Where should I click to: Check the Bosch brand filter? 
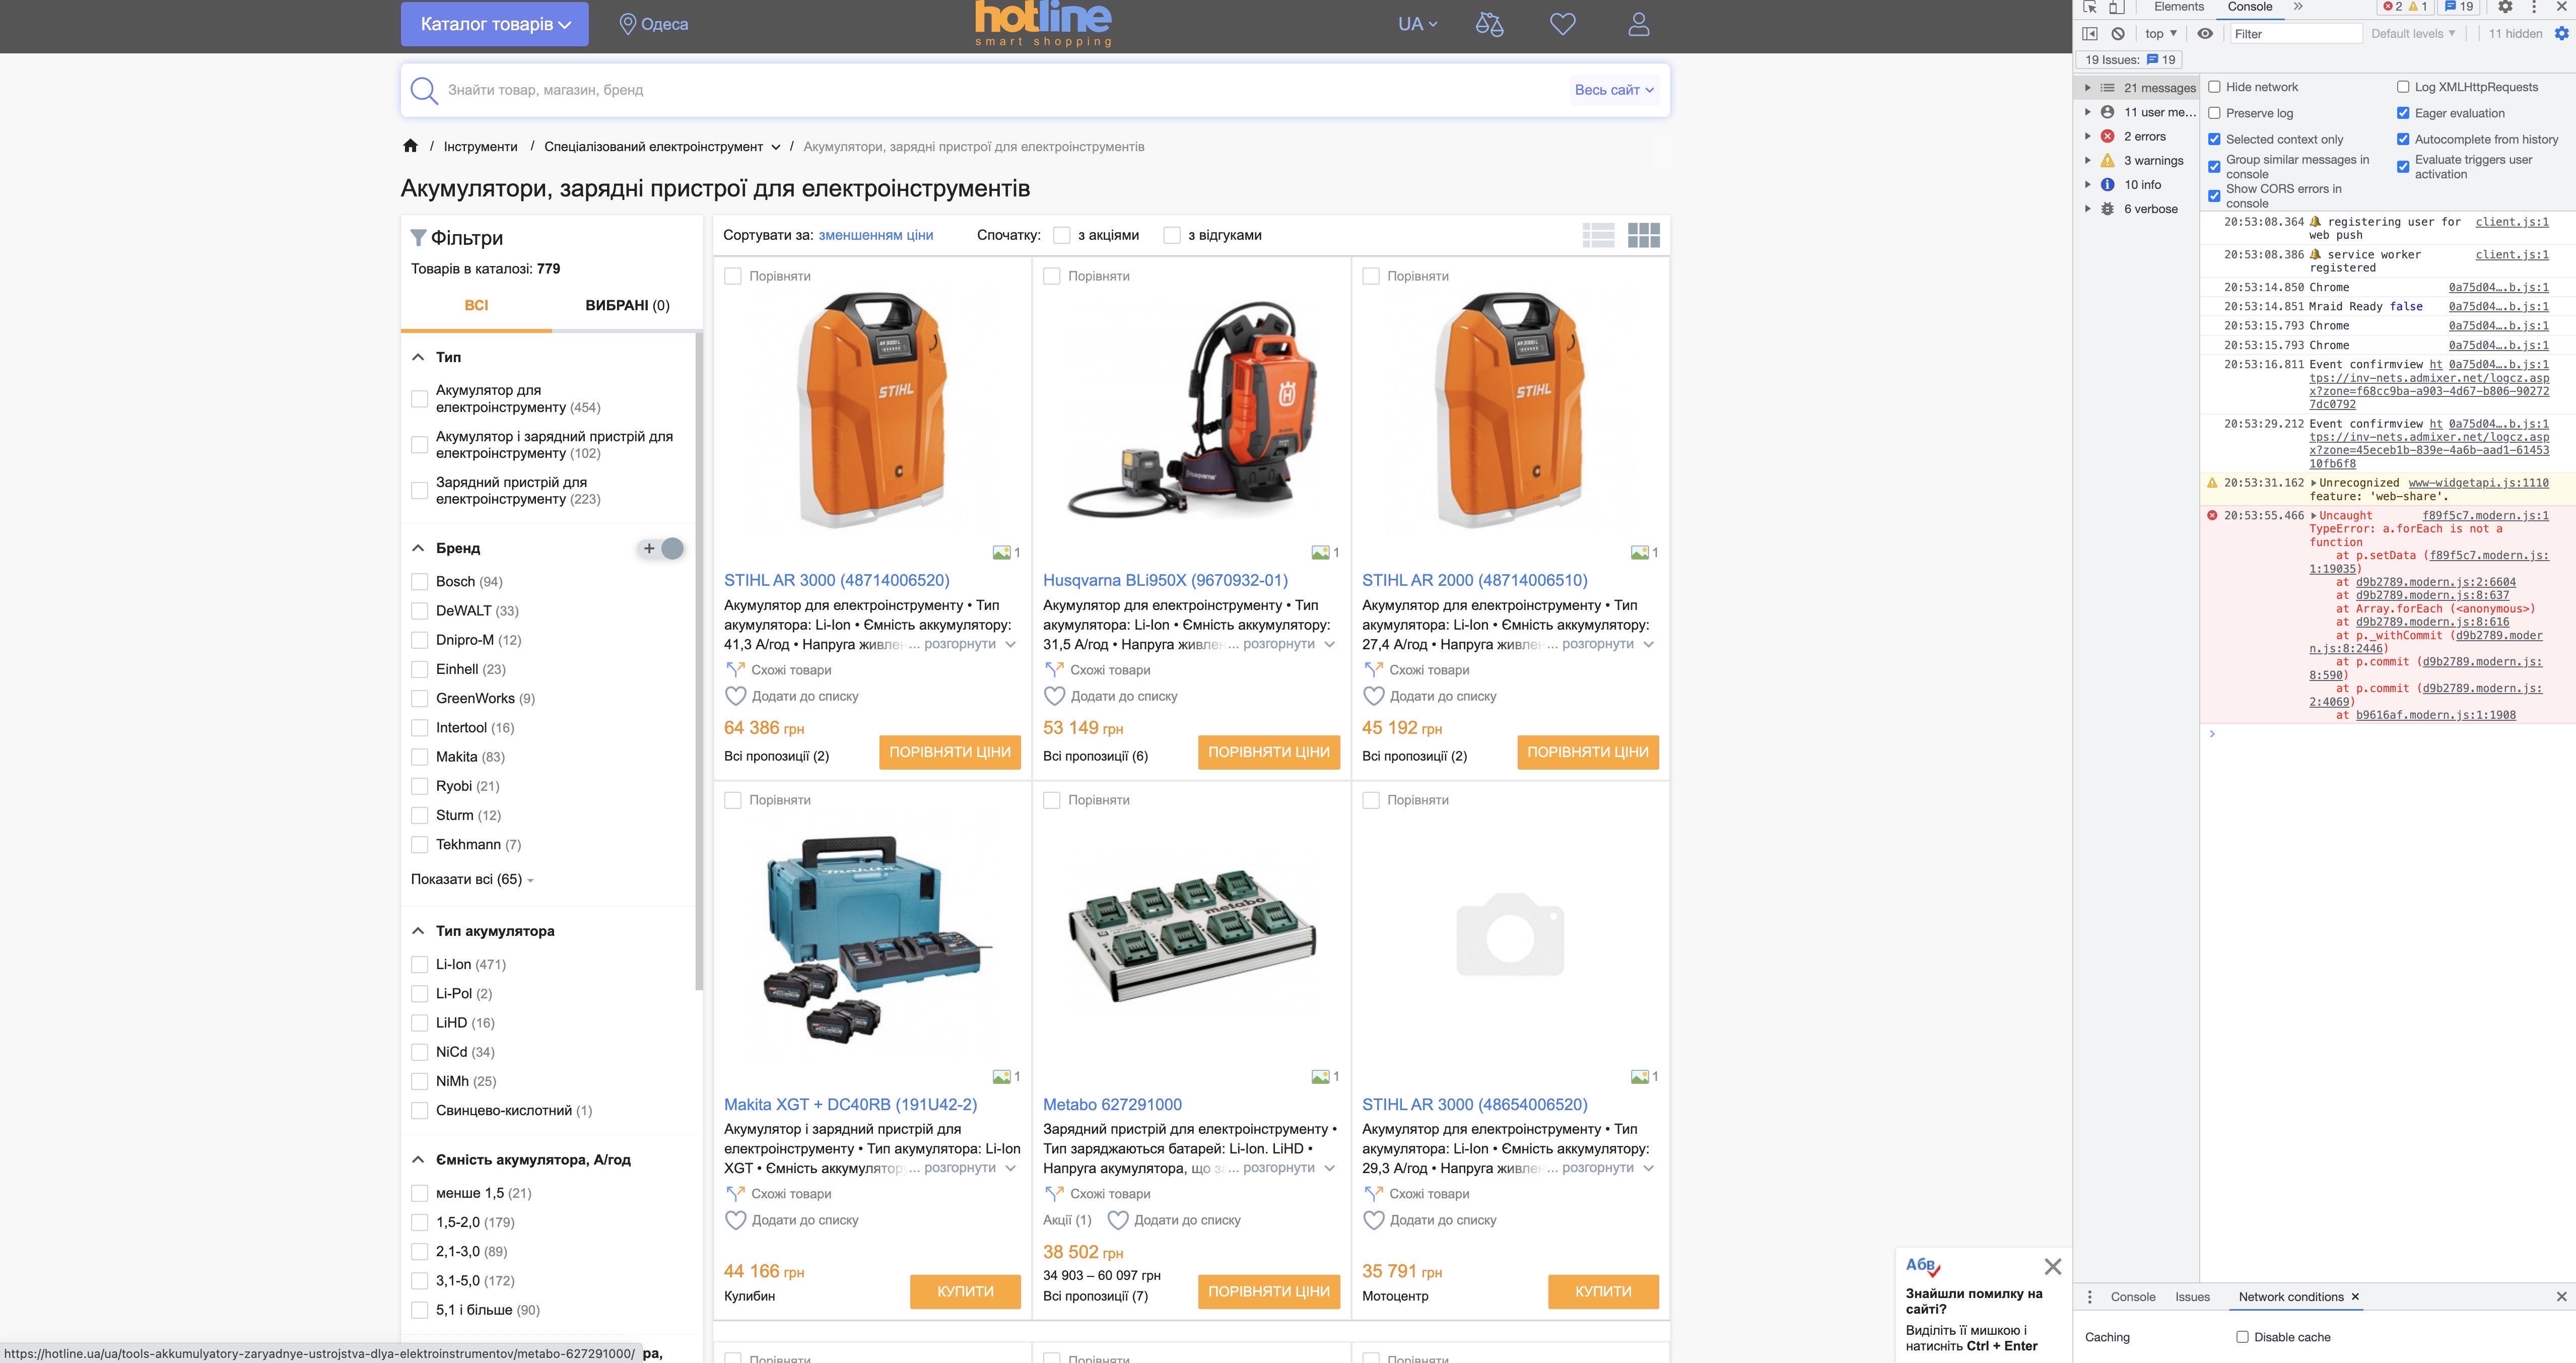click(420, 582)
